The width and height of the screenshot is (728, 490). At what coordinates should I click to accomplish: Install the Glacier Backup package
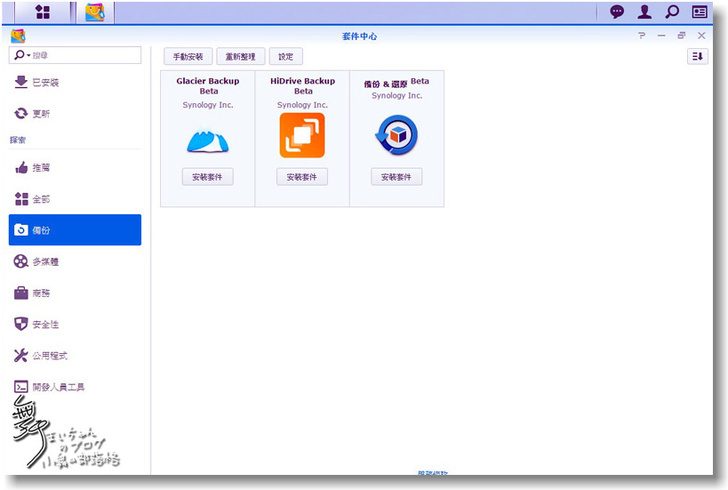[x=207, y=177]
